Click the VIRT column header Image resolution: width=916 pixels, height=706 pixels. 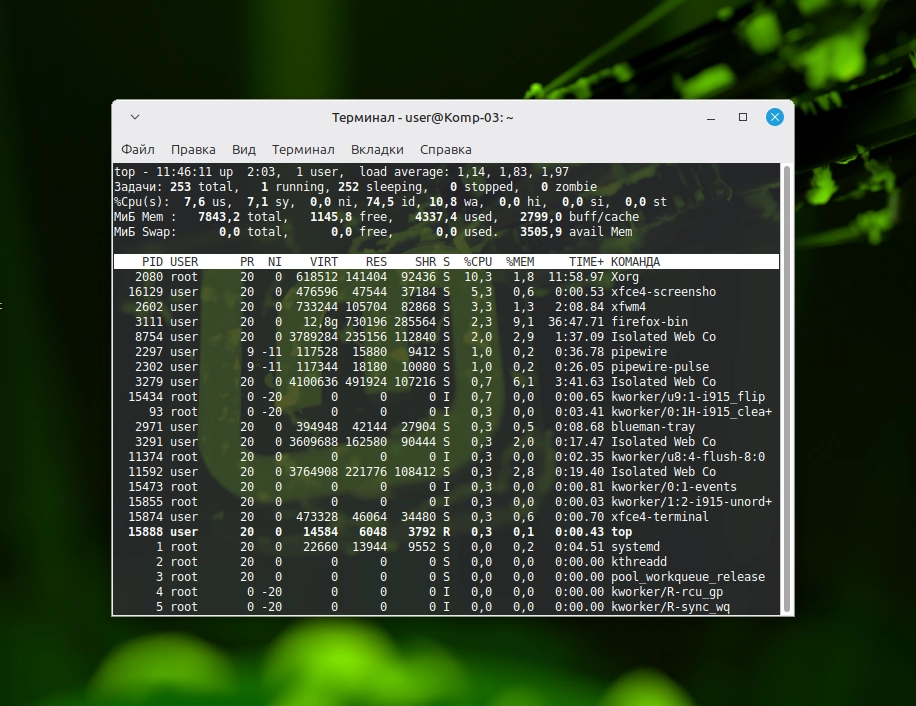[324, 262]
